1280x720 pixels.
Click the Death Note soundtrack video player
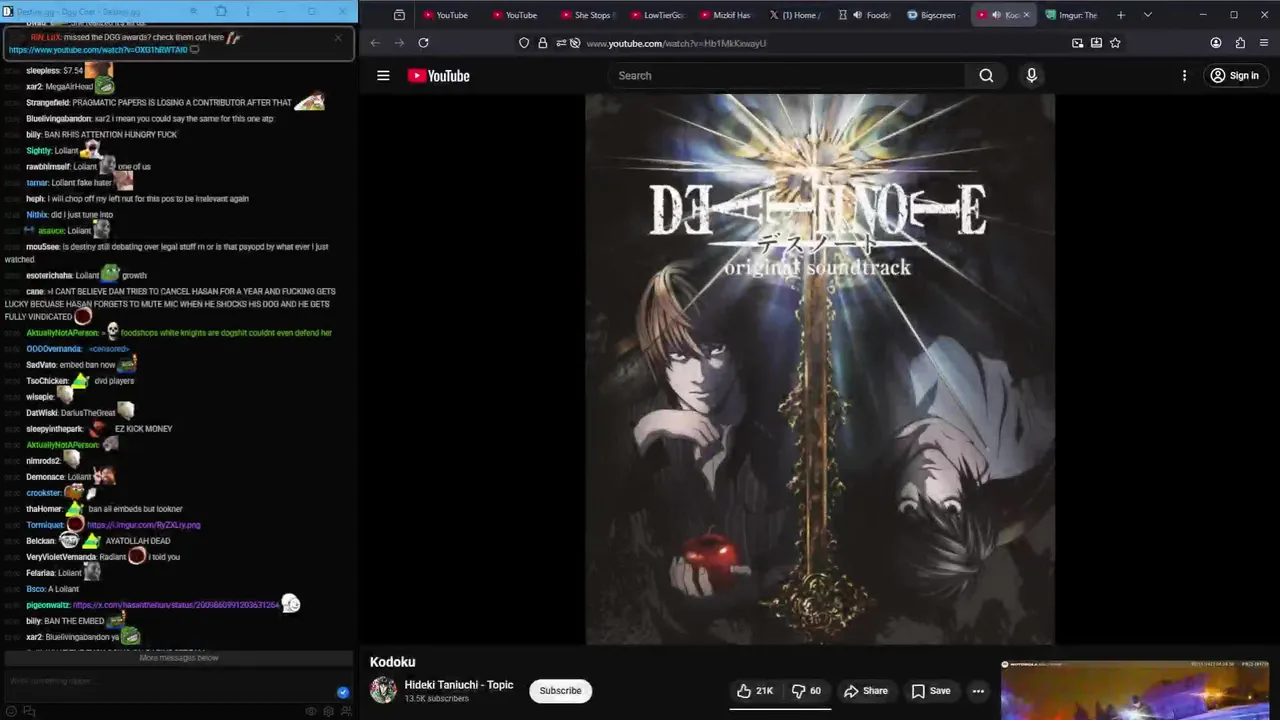820,370
